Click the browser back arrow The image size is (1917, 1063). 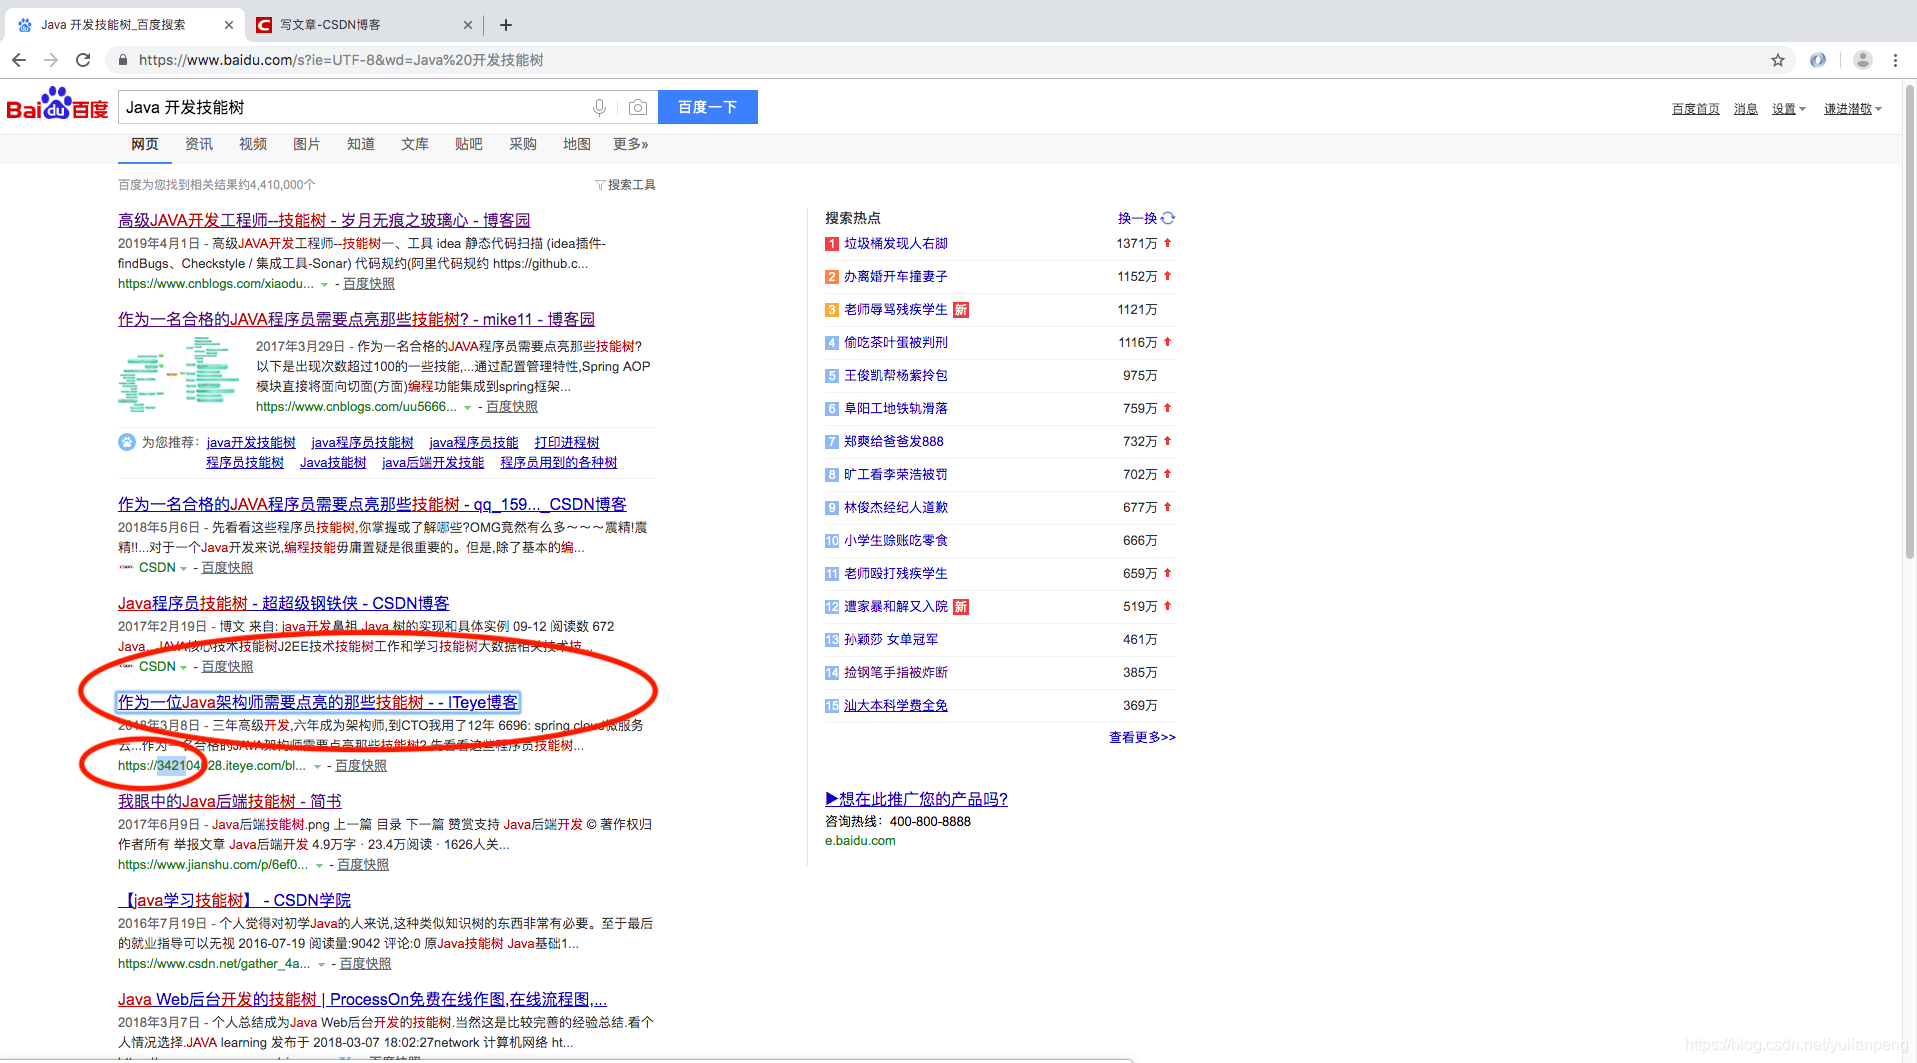(x=19, y=60)
